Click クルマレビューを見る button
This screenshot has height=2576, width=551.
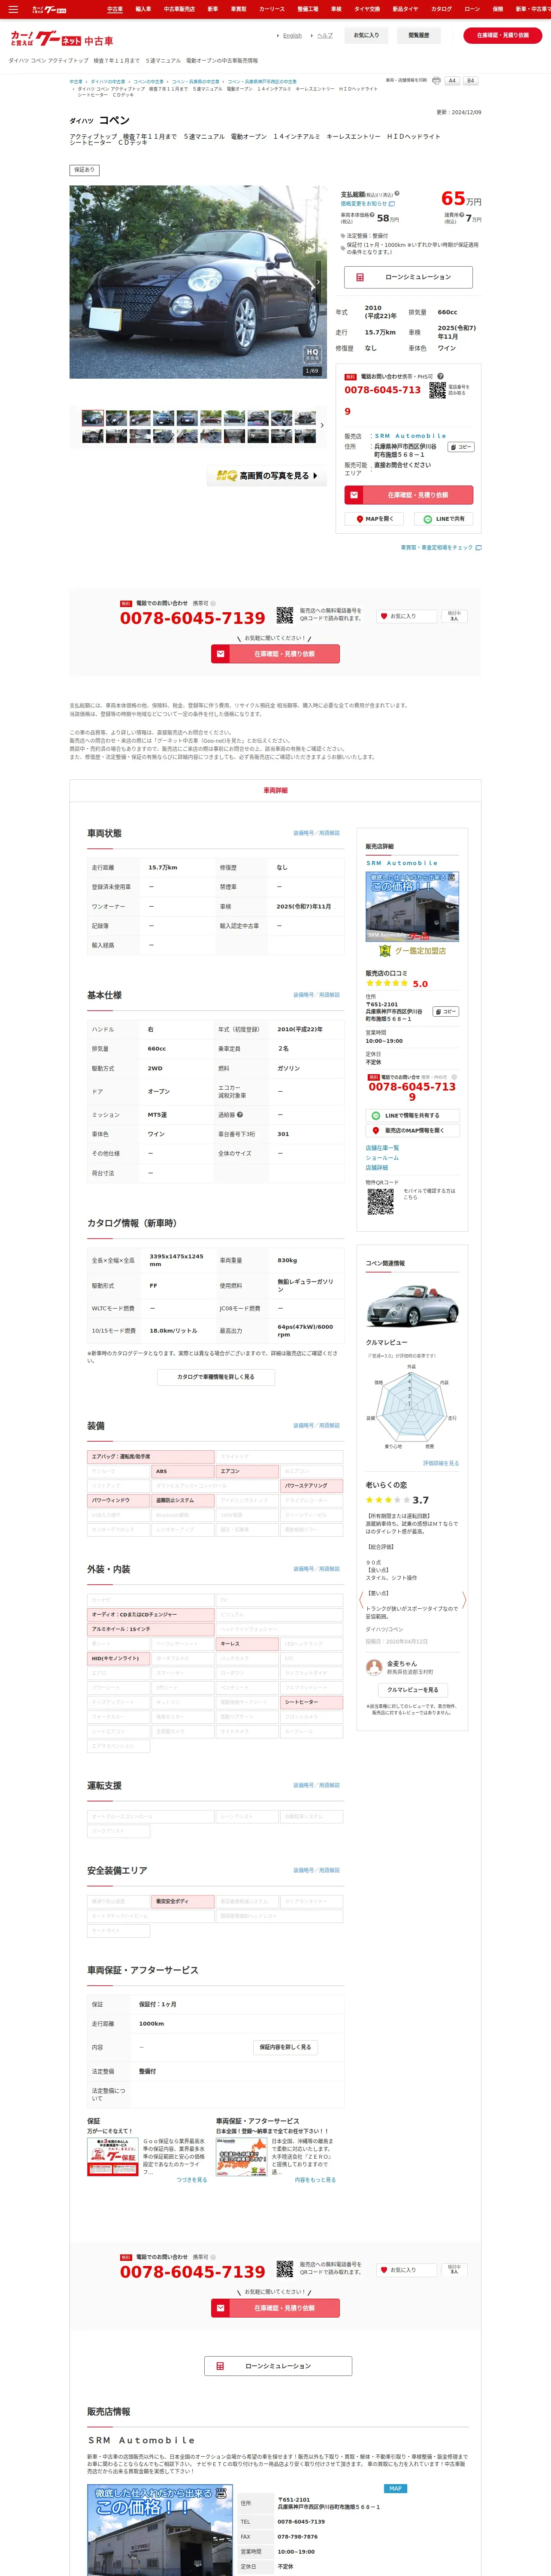click(x=412, y=1690)
